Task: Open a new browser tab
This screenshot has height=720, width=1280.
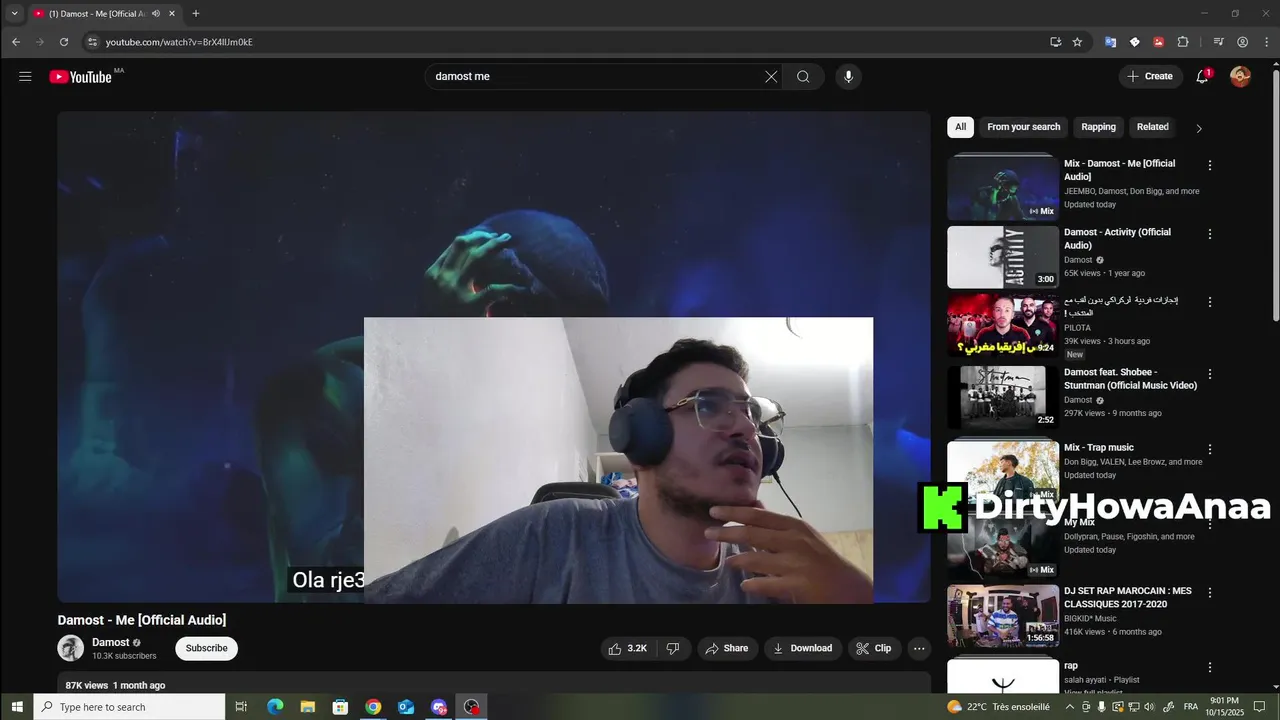Action: (x=195, y=14)
